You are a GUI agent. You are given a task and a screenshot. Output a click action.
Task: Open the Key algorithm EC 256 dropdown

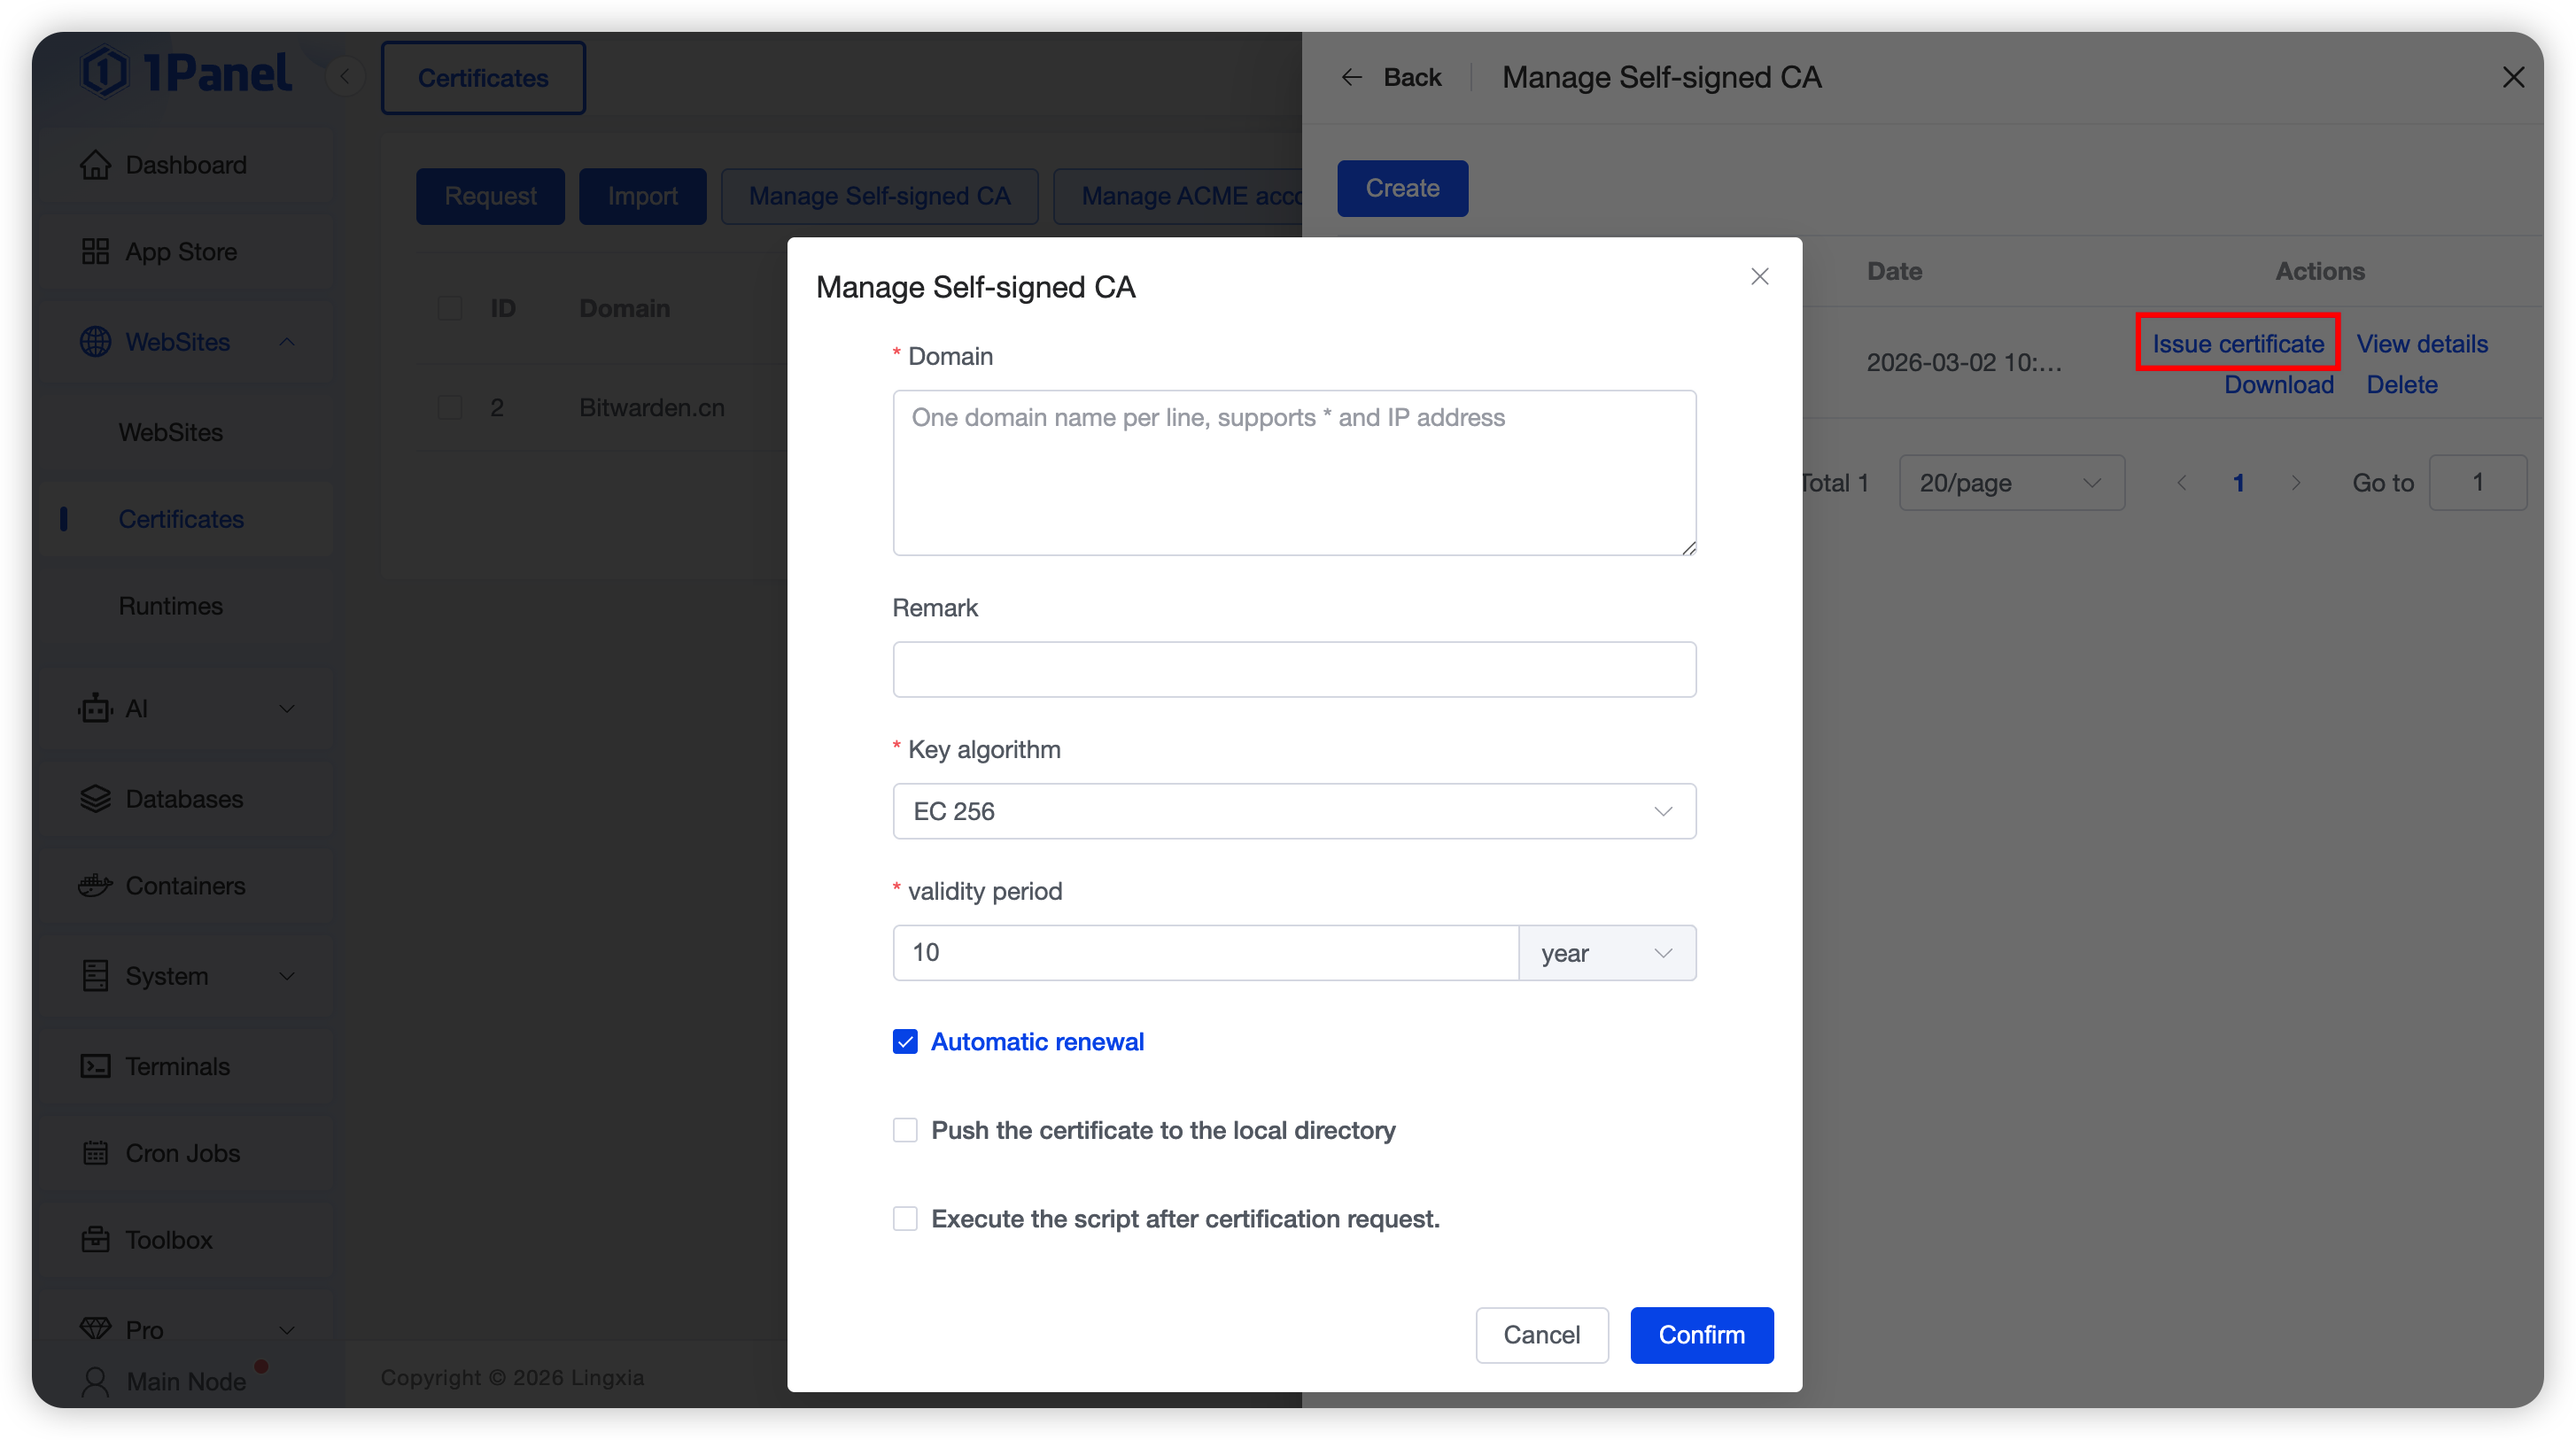(x=1294, y=811)
